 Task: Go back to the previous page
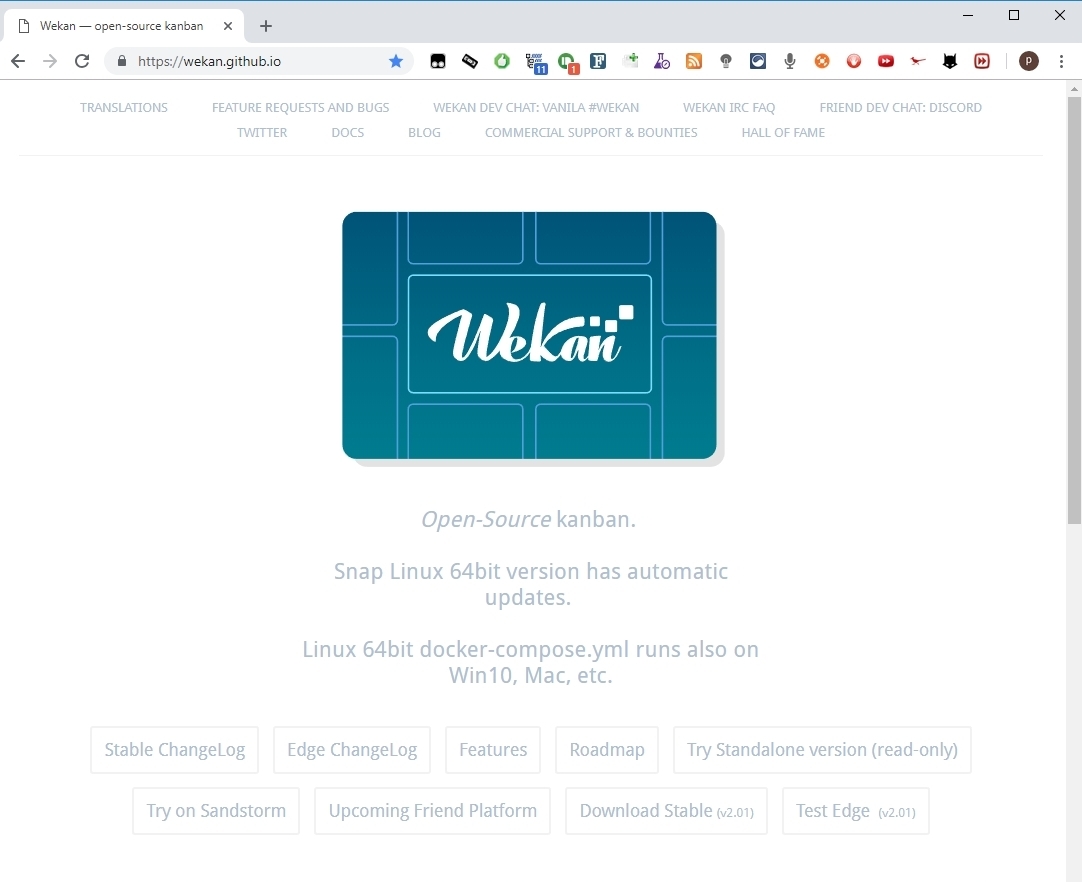19,61
